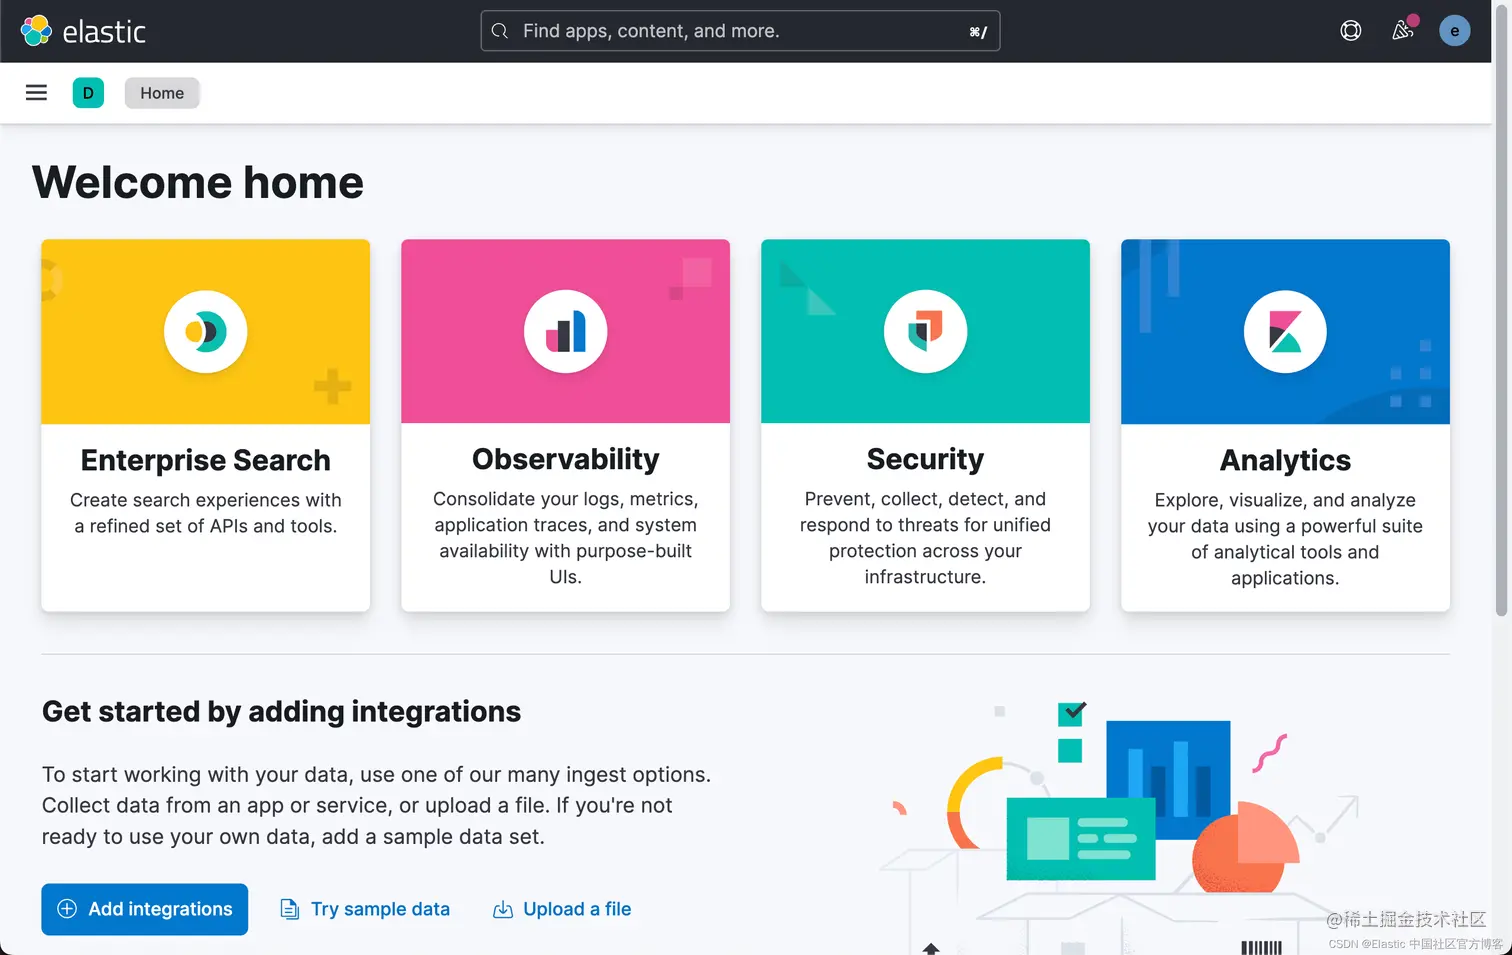Click 'Get started by adding integrations' heading
The width and height of the screenshot is (1512, 955).
tap(282, 711)
